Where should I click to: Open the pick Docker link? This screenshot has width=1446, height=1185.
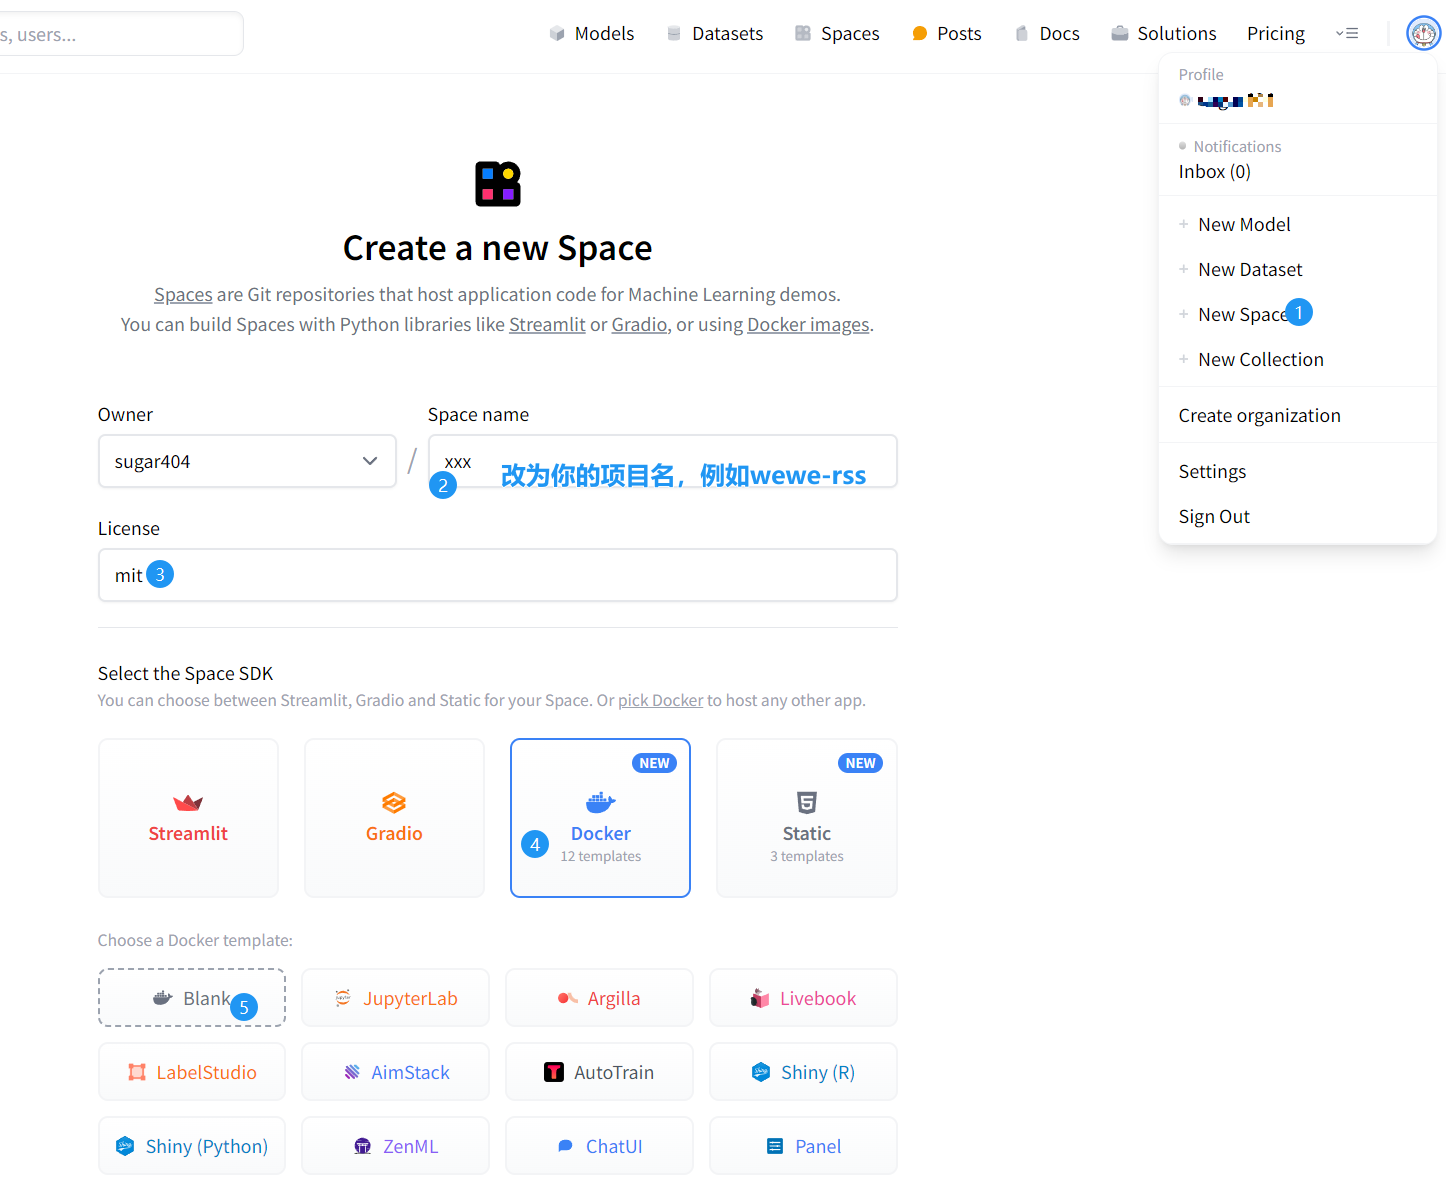pyautogui.click(x=660, y=700)
